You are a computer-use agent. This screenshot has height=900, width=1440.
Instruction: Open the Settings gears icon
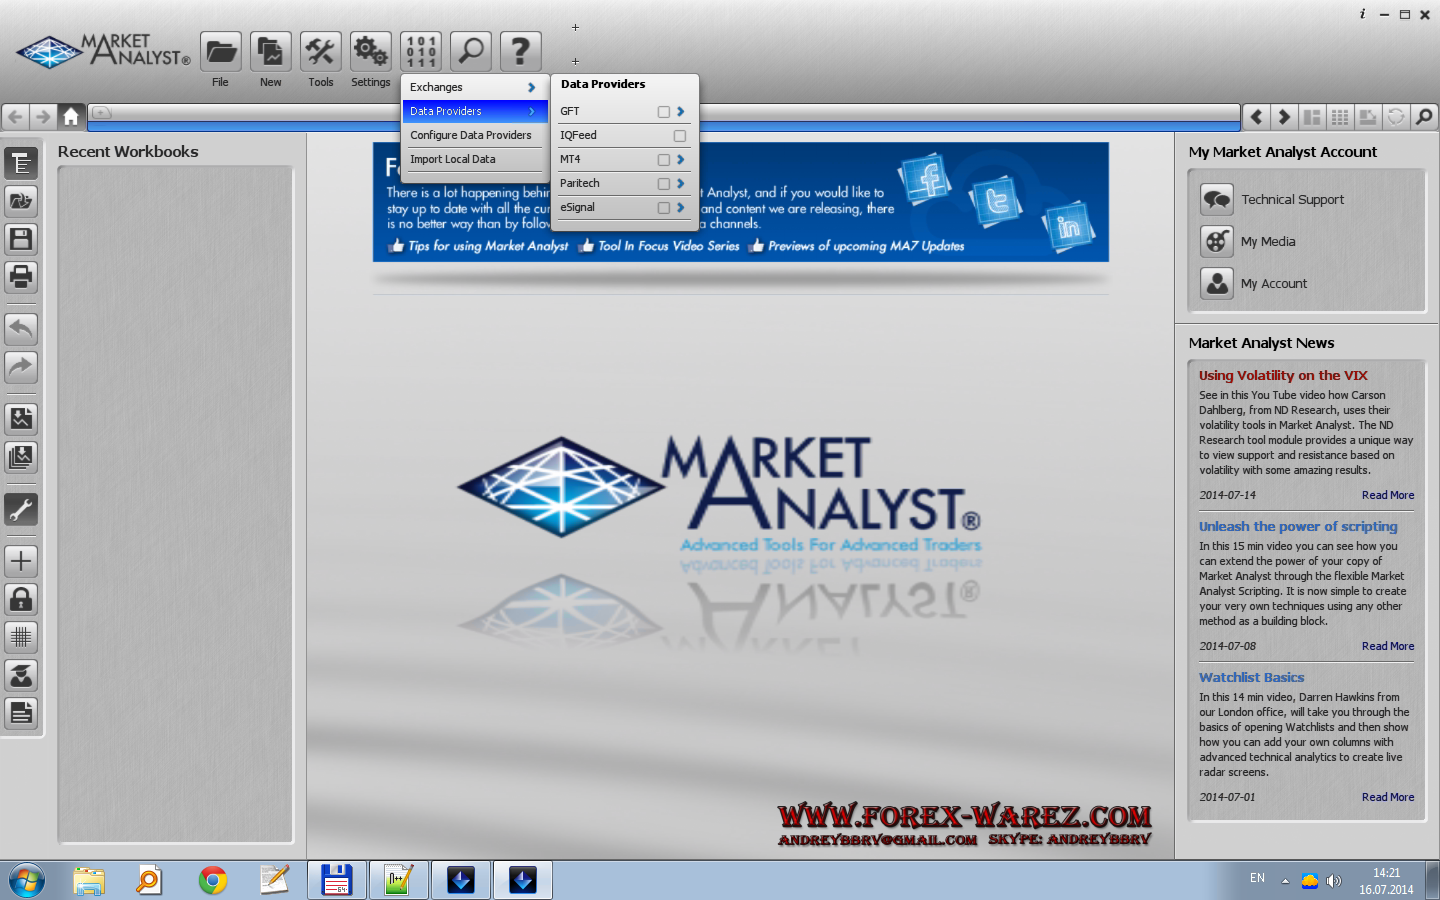(370, 52)
